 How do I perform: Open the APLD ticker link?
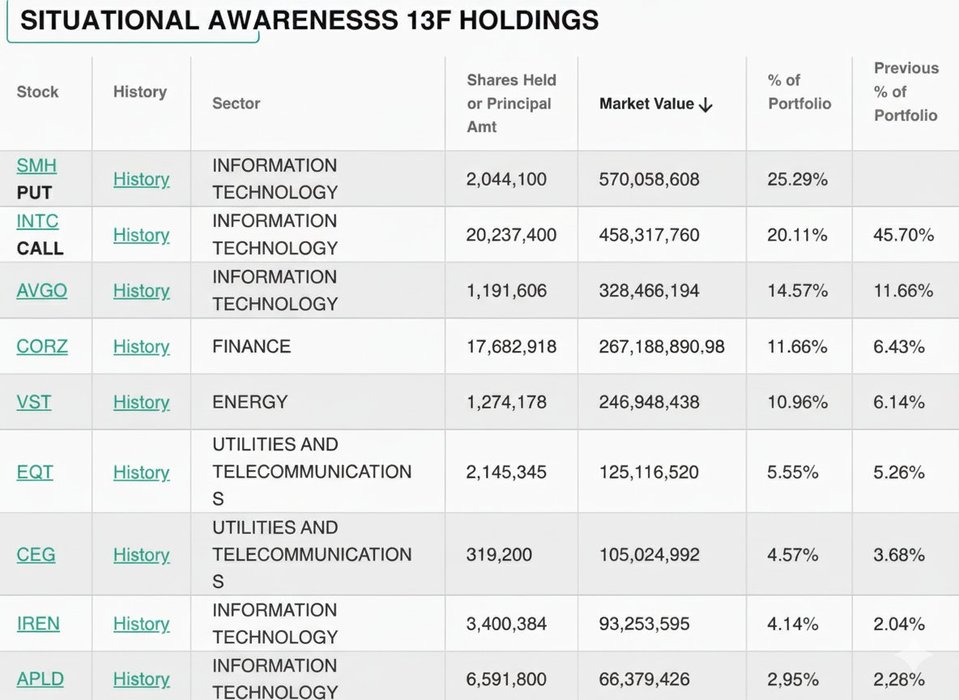click(x=40, y=679)
